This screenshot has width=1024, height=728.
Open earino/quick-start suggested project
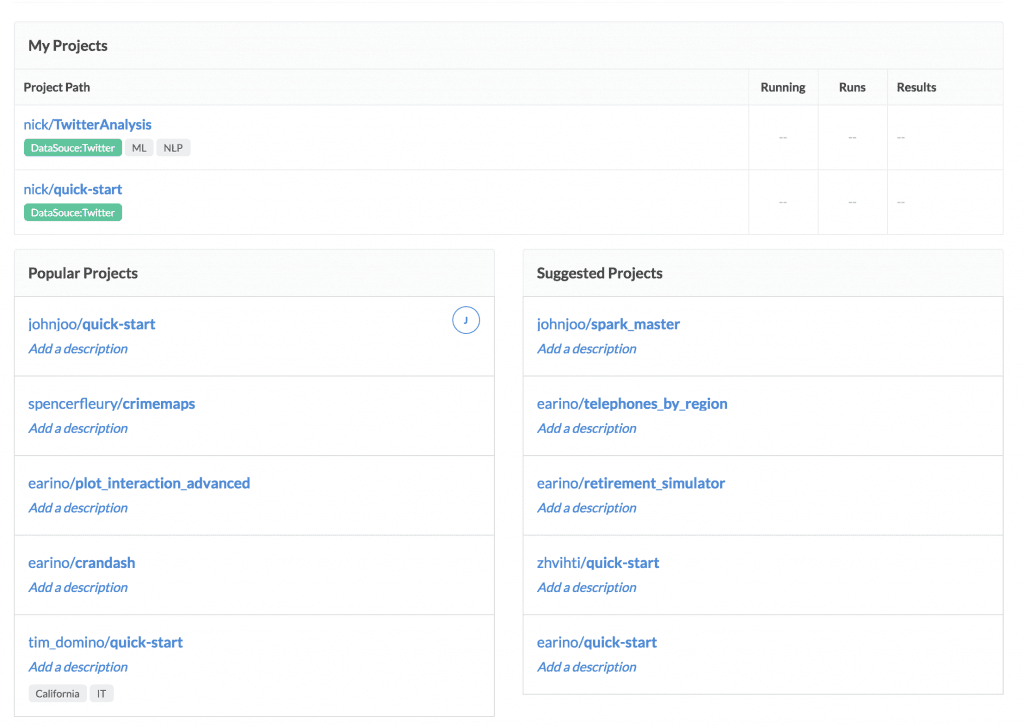(x=597, y=642)
